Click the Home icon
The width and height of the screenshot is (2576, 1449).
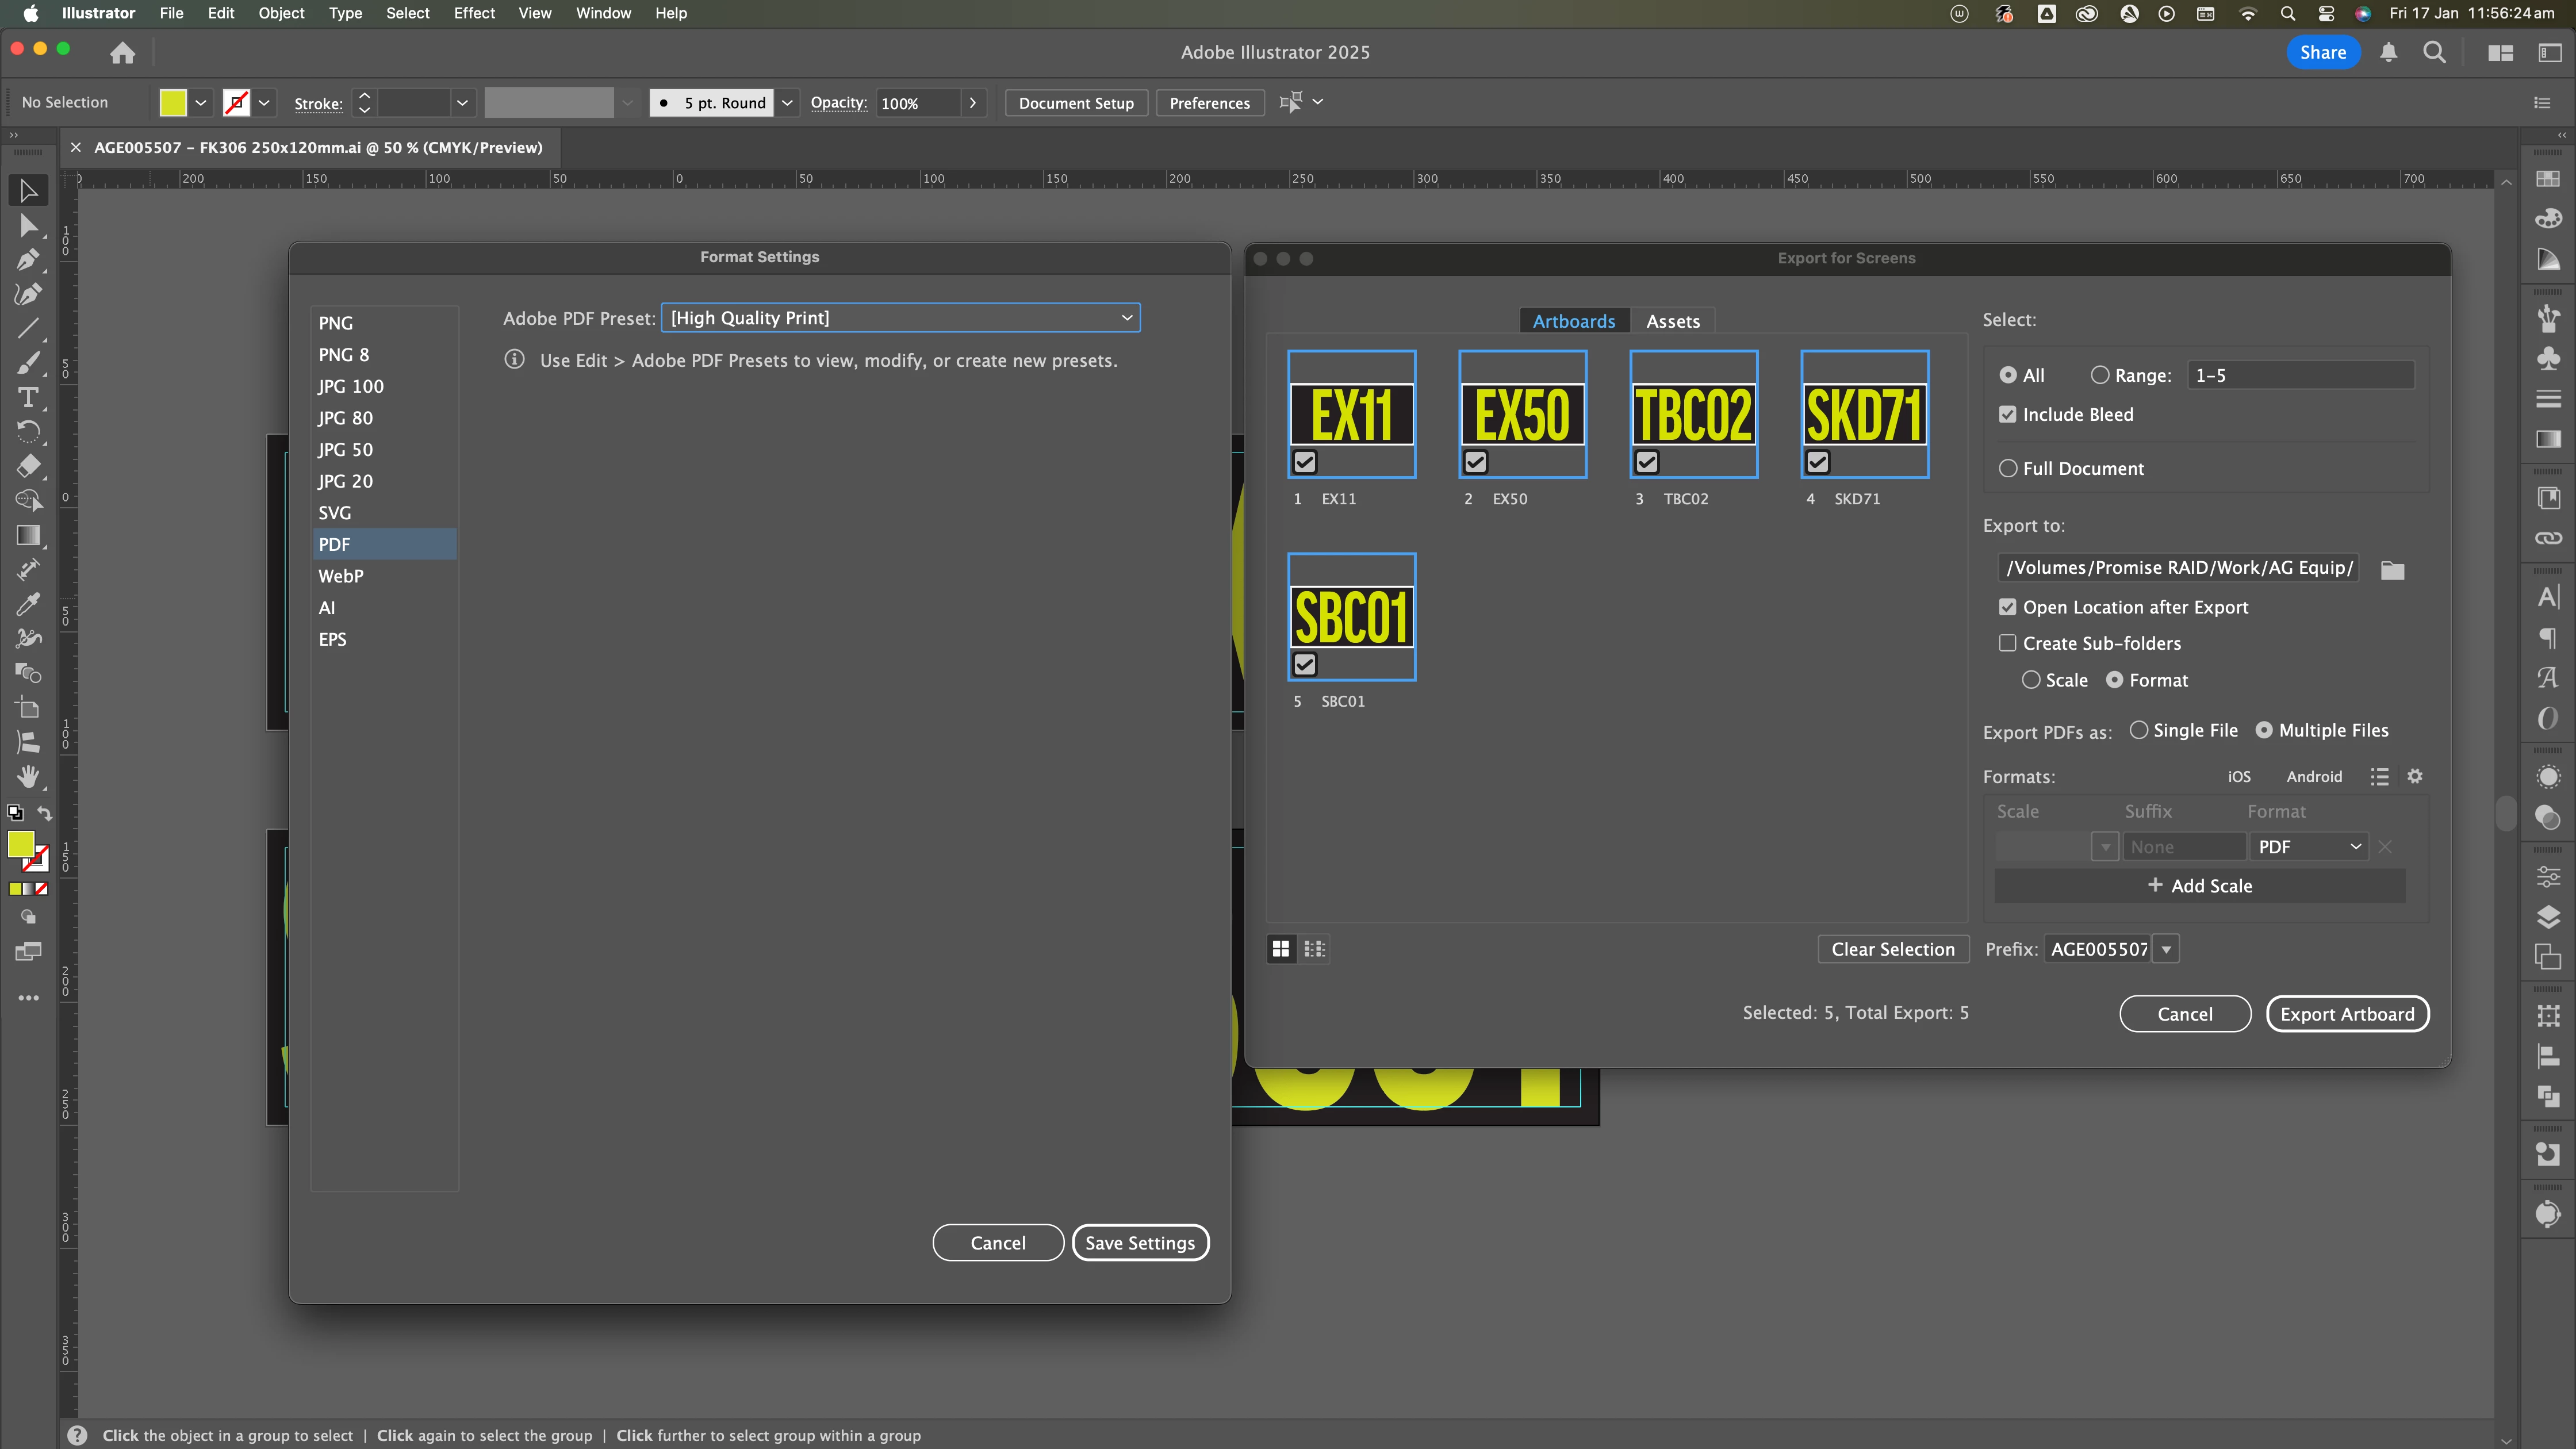point(122,53)
